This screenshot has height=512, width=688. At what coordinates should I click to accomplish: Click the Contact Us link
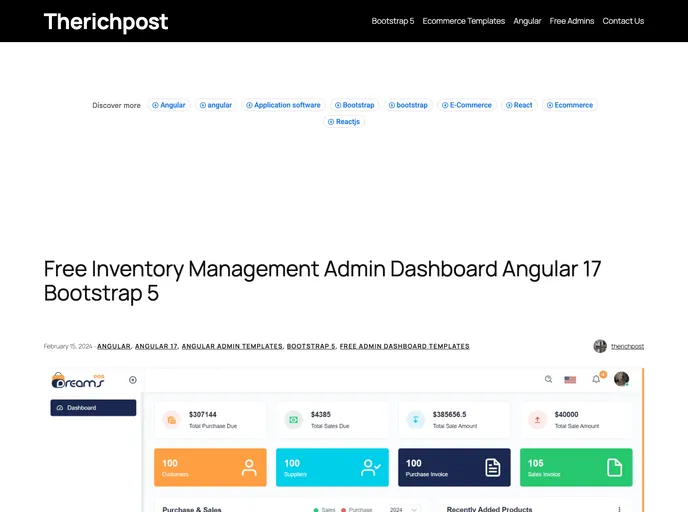pyautogui.click(x=623, y=21)
